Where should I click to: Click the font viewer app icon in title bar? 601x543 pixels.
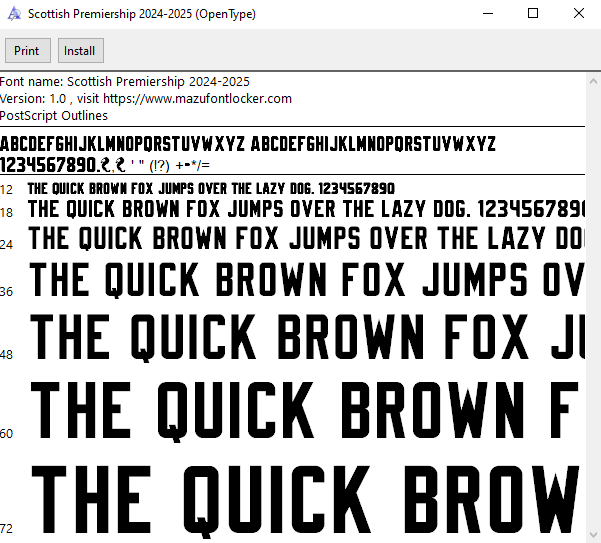tap(14, 14)
